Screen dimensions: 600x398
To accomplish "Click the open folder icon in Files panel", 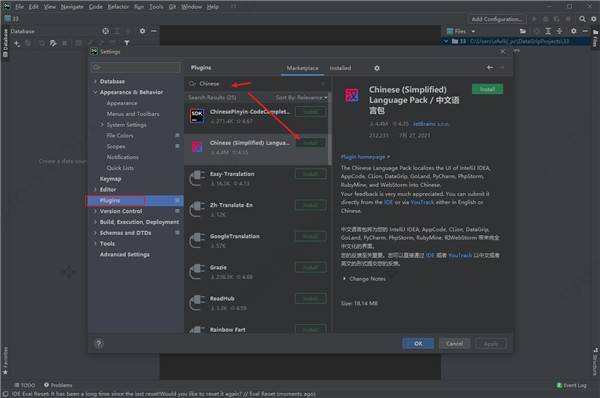I will [523, 31].
